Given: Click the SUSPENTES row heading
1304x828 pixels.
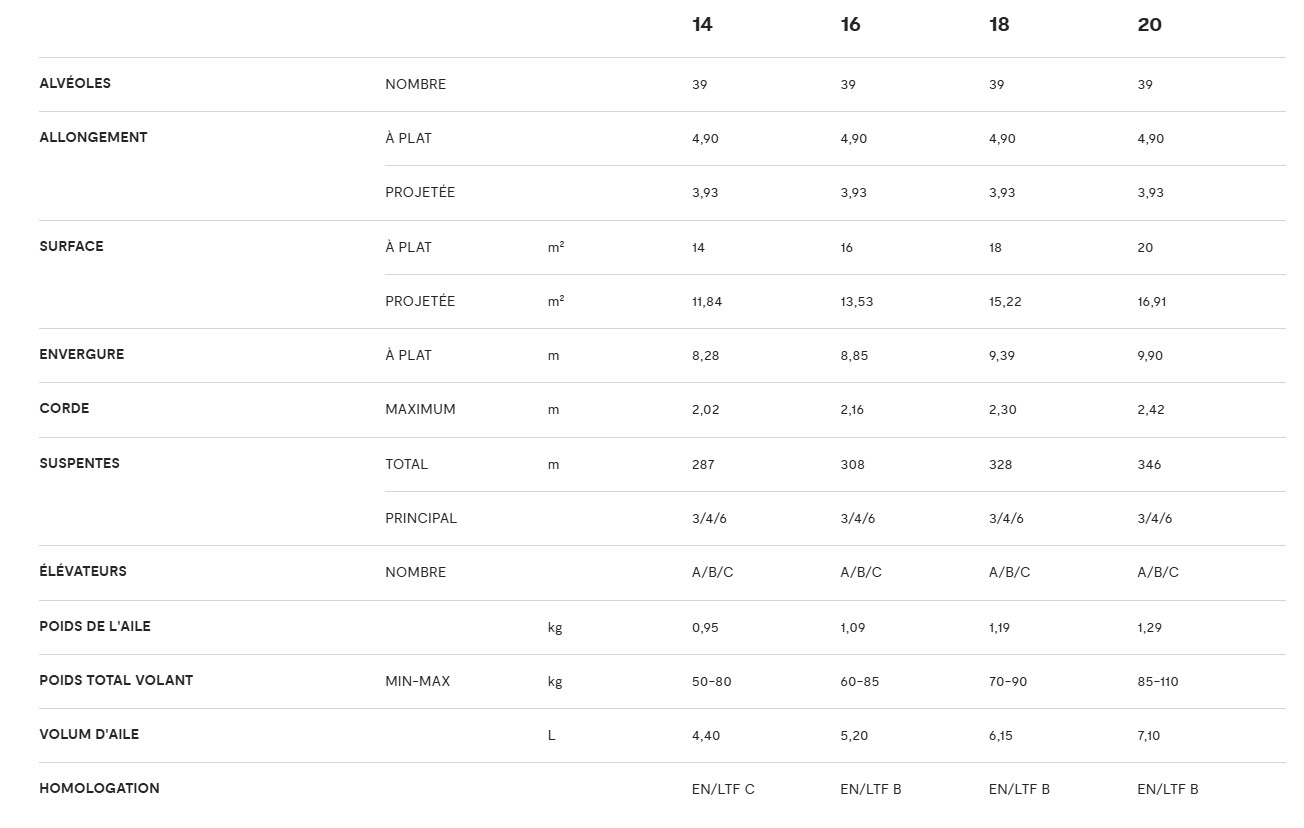Looking at the screenshot, I should (79, 463).
